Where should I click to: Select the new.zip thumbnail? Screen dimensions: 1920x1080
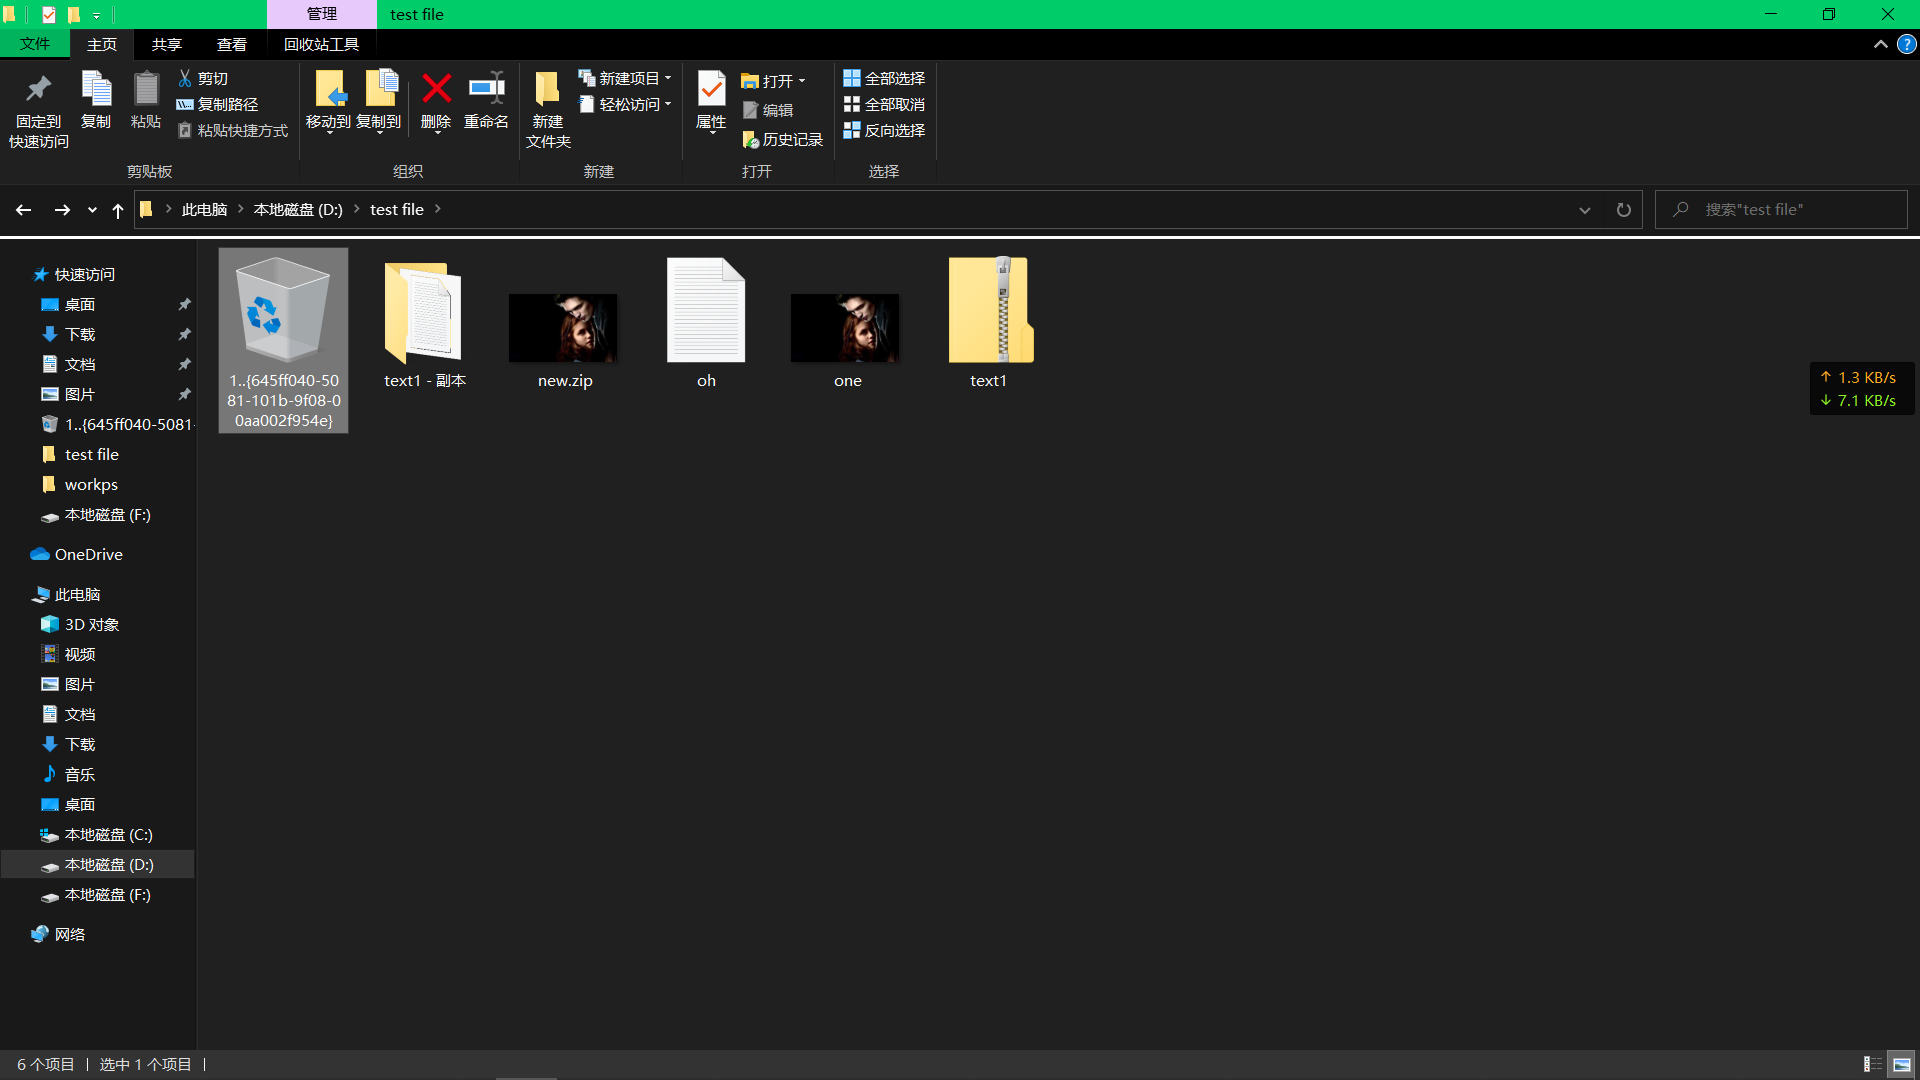coord(564,328)
